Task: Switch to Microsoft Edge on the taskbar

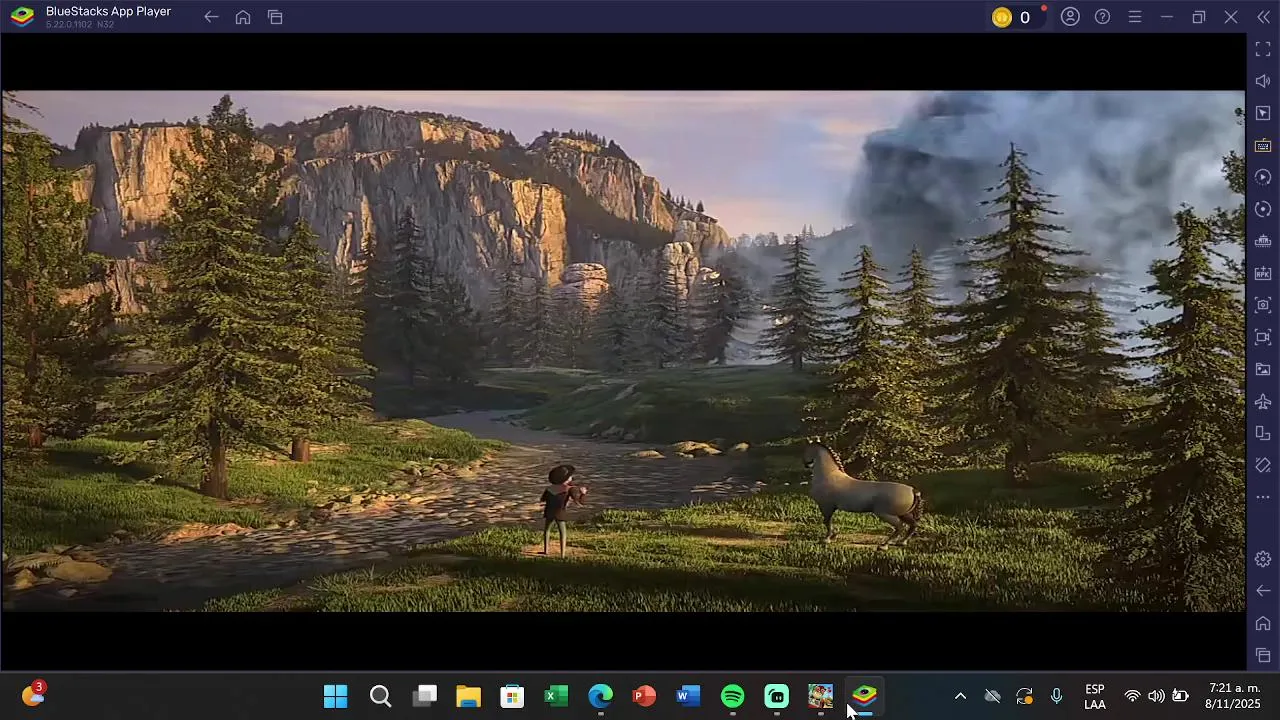Action: click(600, 696)
